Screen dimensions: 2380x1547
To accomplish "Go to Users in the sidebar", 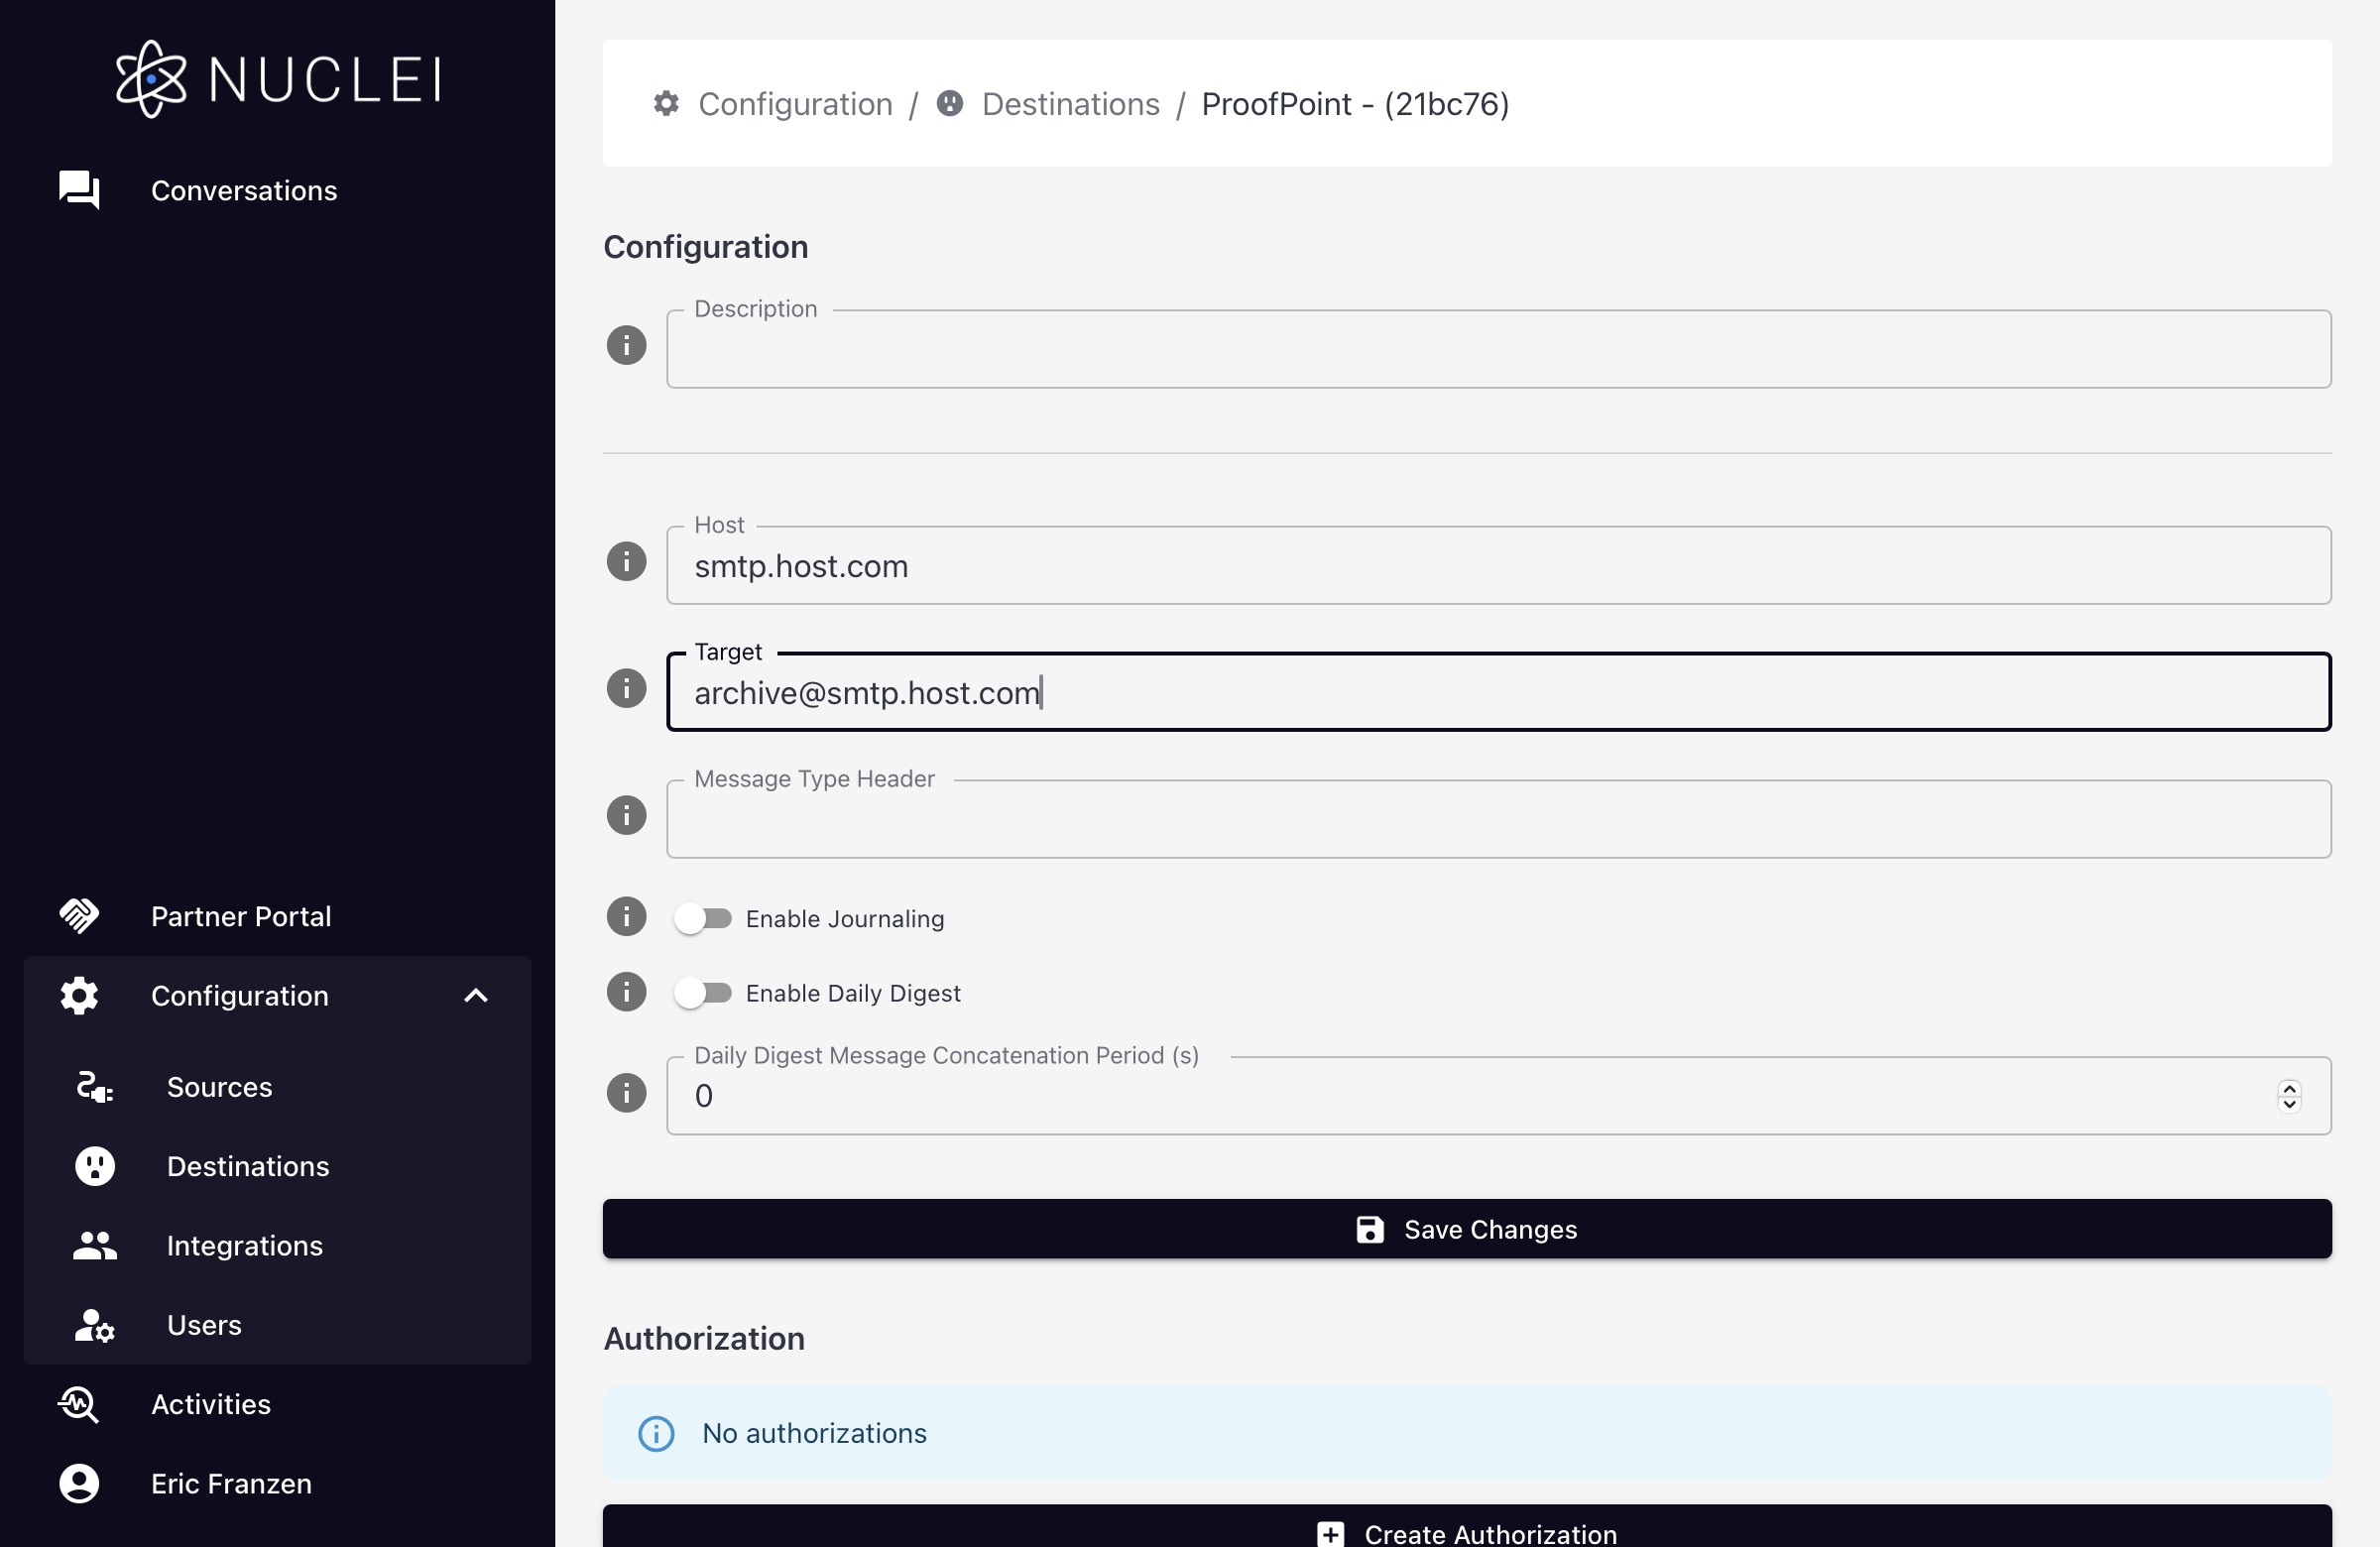I will 204,1325.
